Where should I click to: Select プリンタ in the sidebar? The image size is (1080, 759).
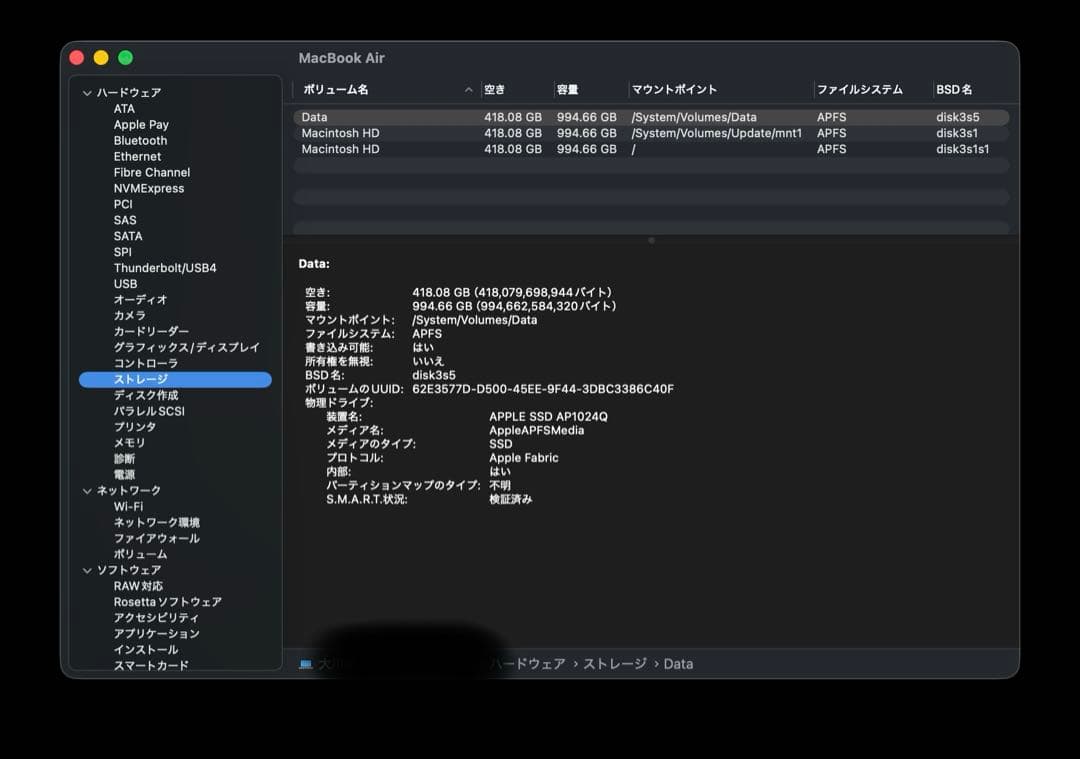(x=134, y=426)
